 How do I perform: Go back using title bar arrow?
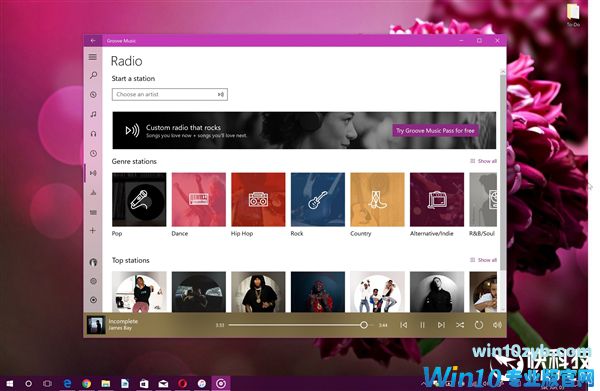[x=93, y=40]
